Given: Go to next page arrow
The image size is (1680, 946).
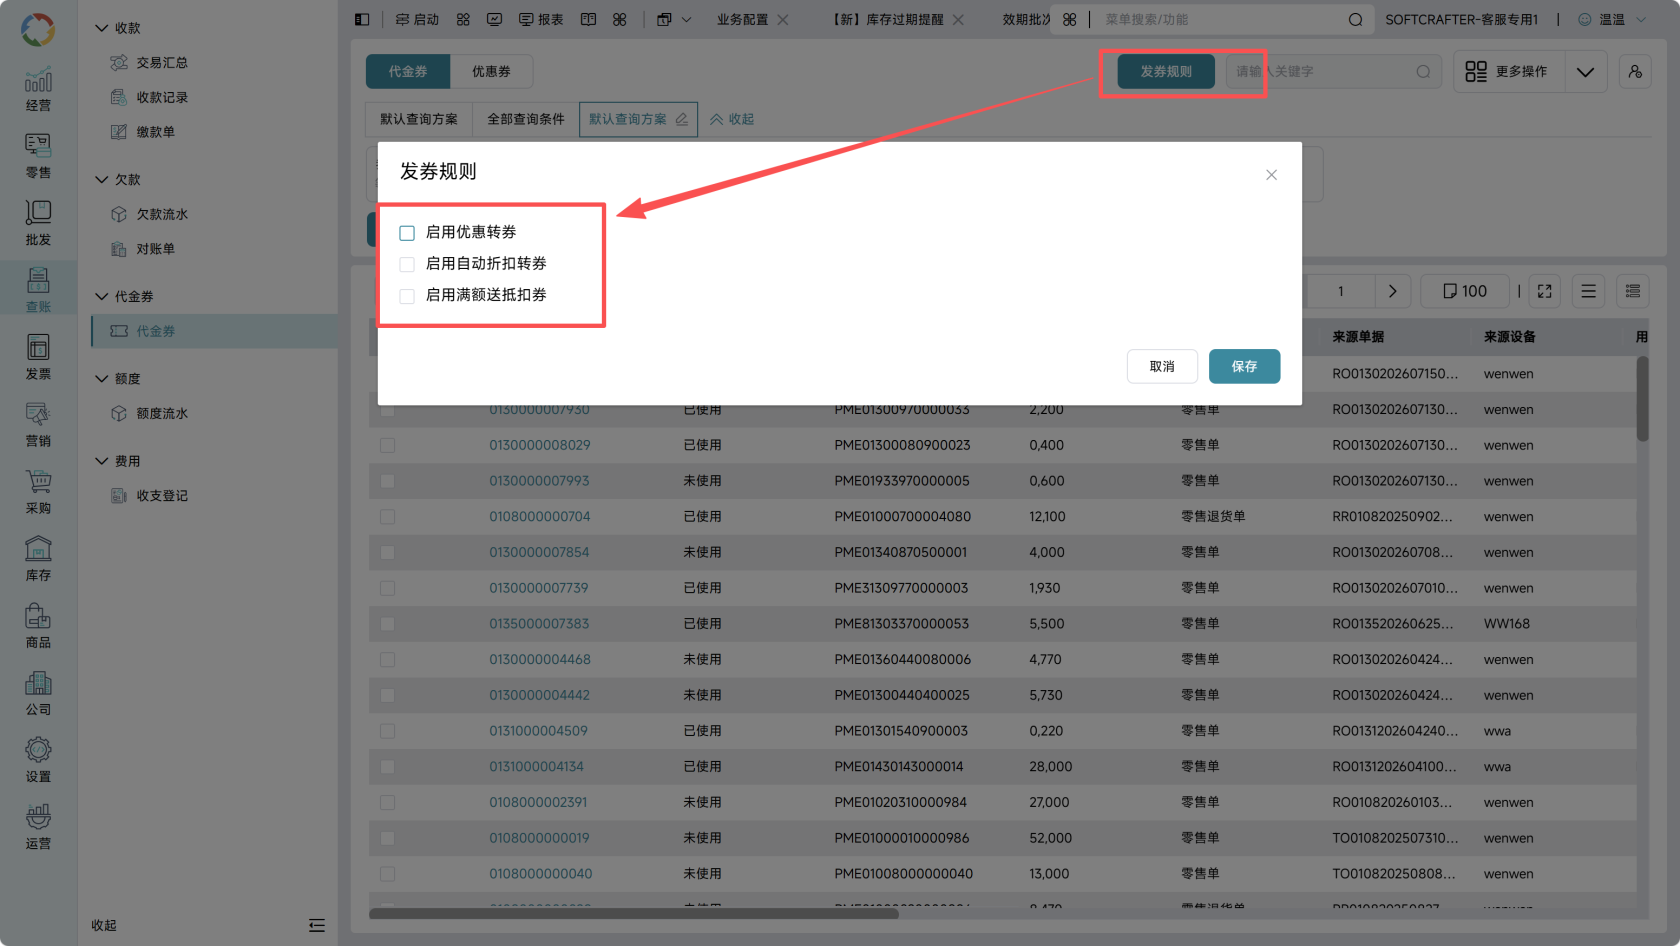Looking at the screenshot, I should point(1392,291).
